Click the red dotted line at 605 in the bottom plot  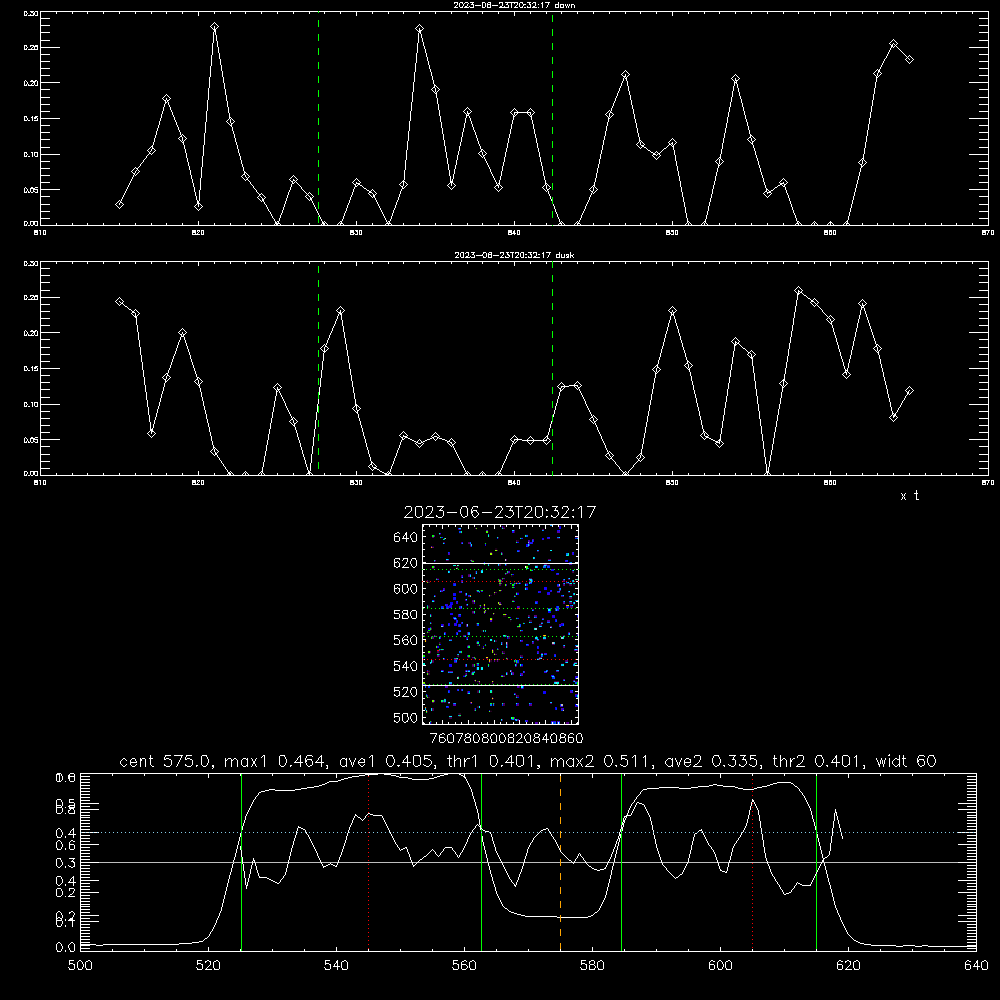tap(753, 861)
